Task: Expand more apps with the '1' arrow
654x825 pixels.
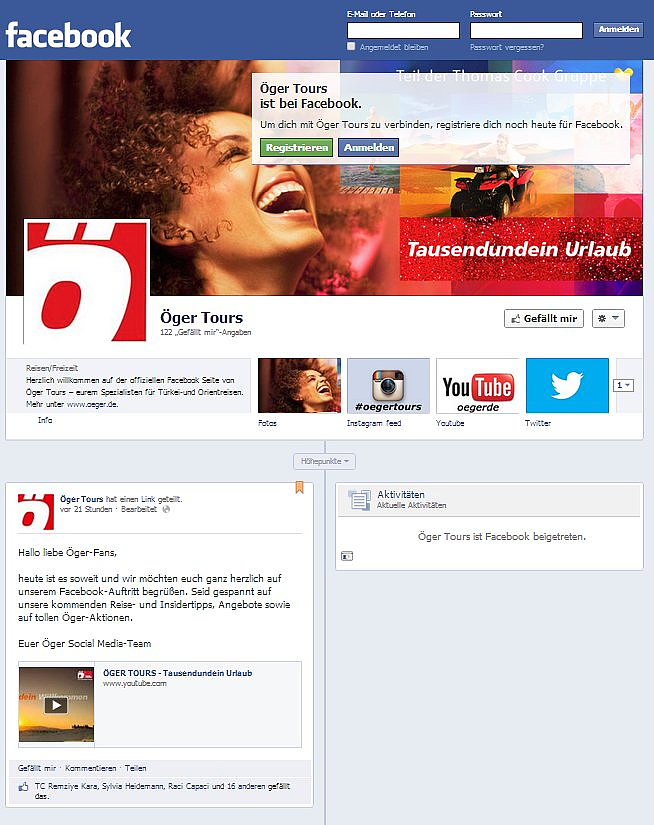Action: tap(623, 385)
